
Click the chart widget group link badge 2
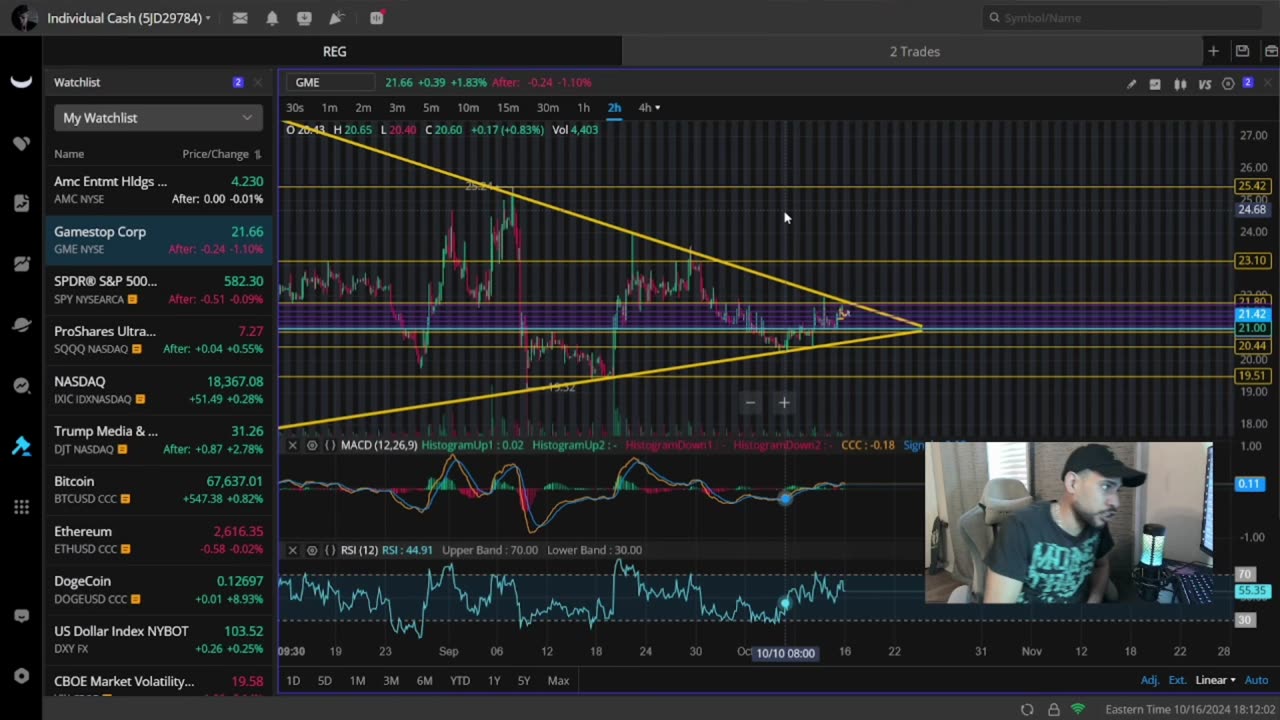(1247, 83)
